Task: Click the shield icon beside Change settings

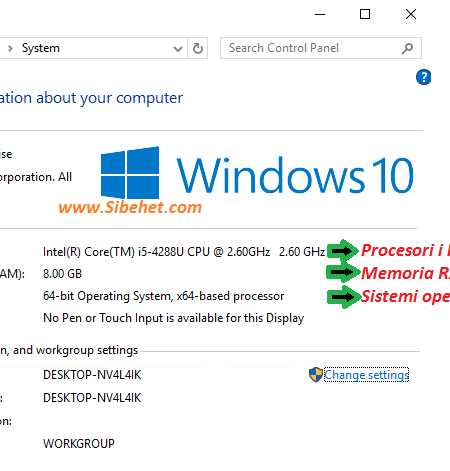Action: [315, 375]
